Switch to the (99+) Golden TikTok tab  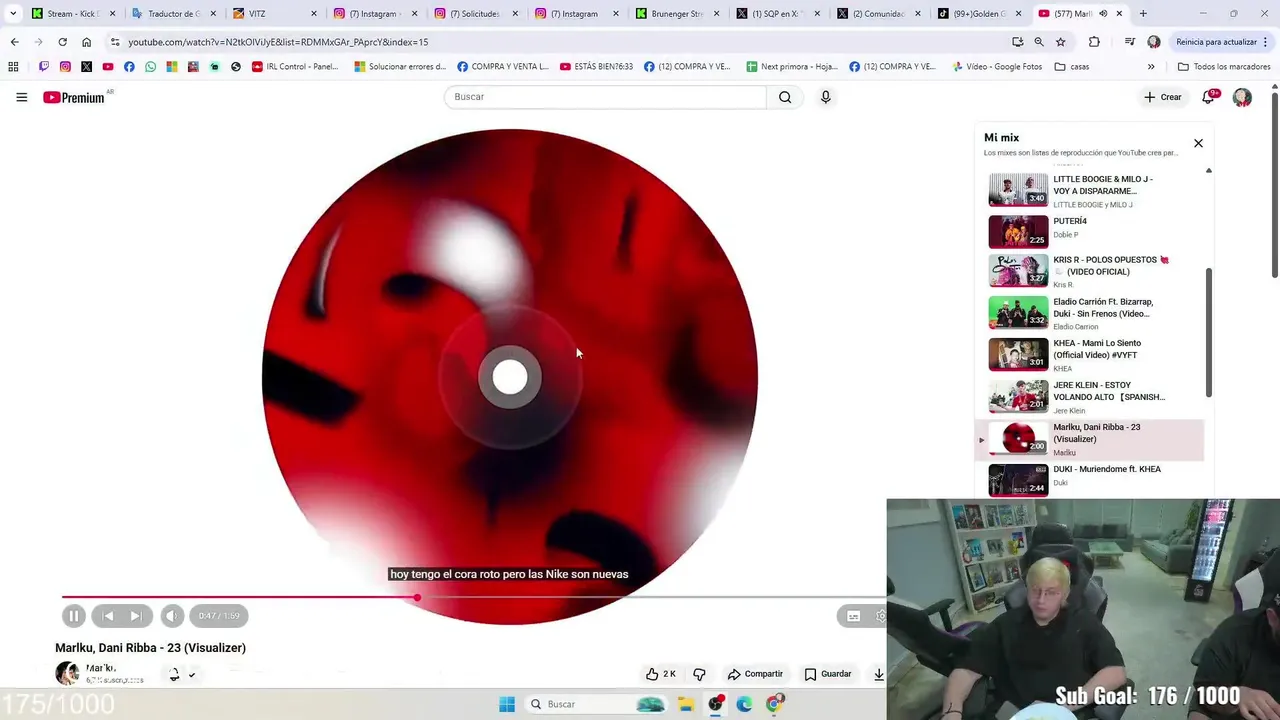979,14
